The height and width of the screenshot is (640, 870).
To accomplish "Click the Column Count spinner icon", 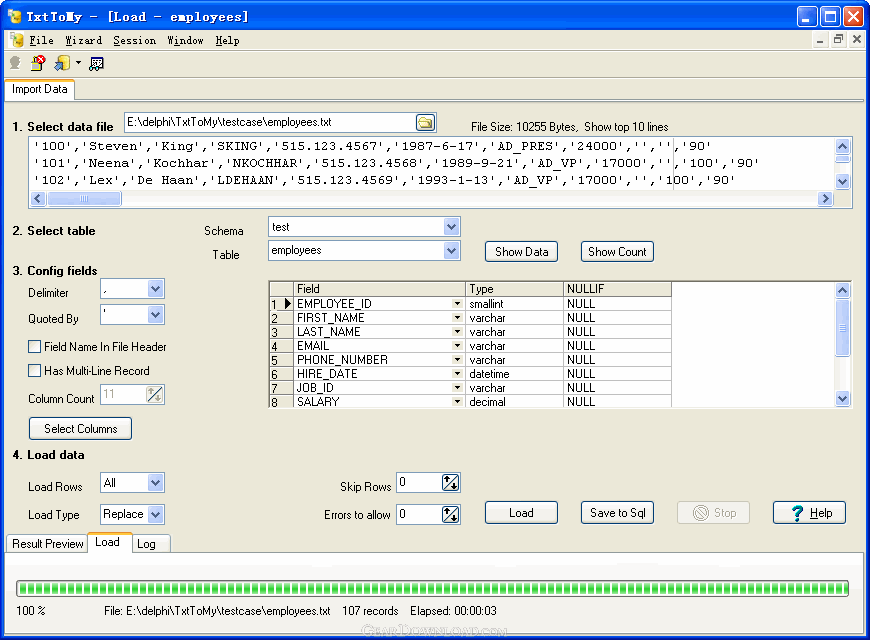I will [154, 395].
